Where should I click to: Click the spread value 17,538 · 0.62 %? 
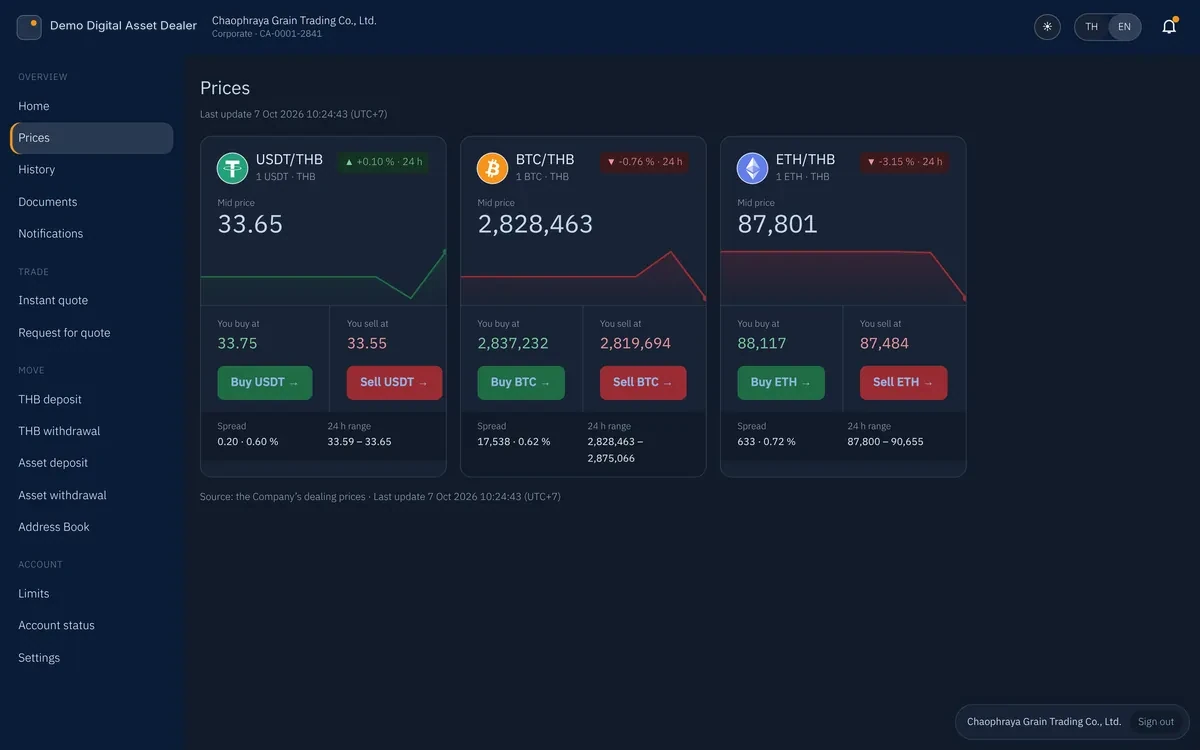514,442
